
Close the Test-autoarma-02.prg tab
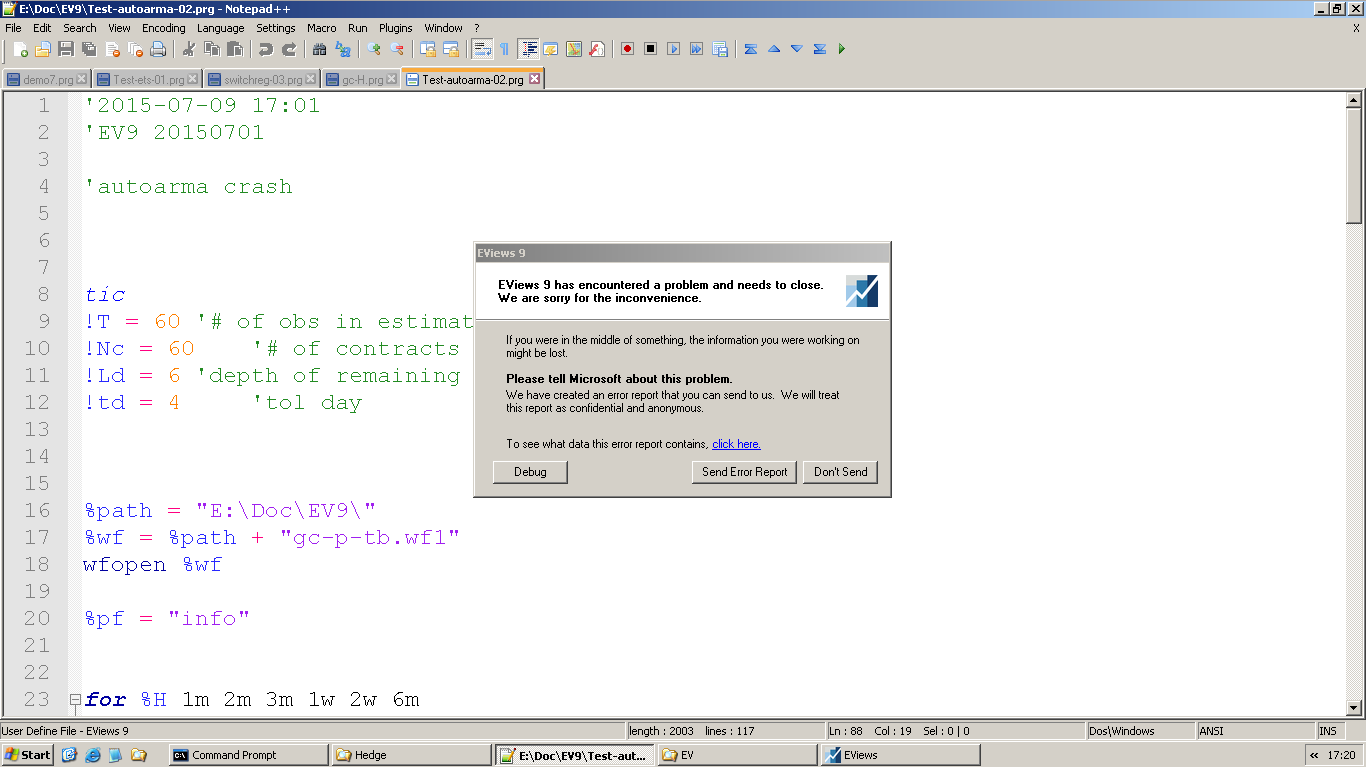(x=534, y=79)
